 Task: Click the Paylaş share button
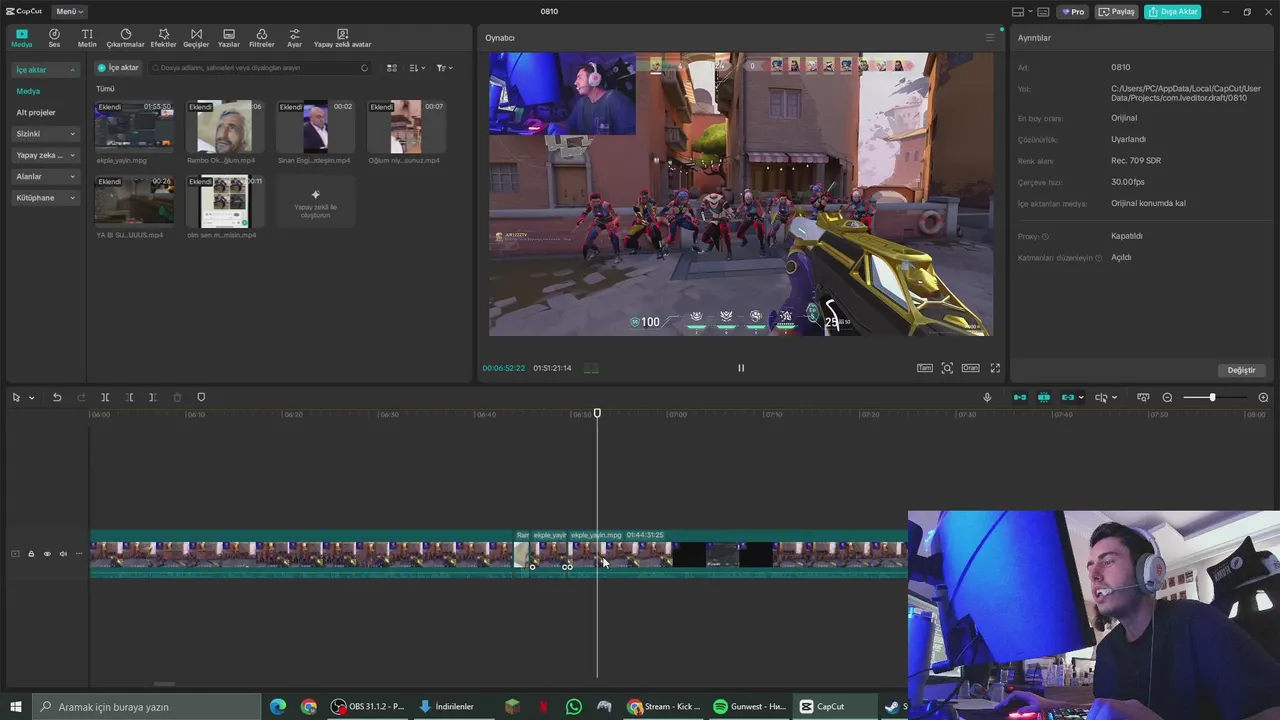coord(1117,12)
